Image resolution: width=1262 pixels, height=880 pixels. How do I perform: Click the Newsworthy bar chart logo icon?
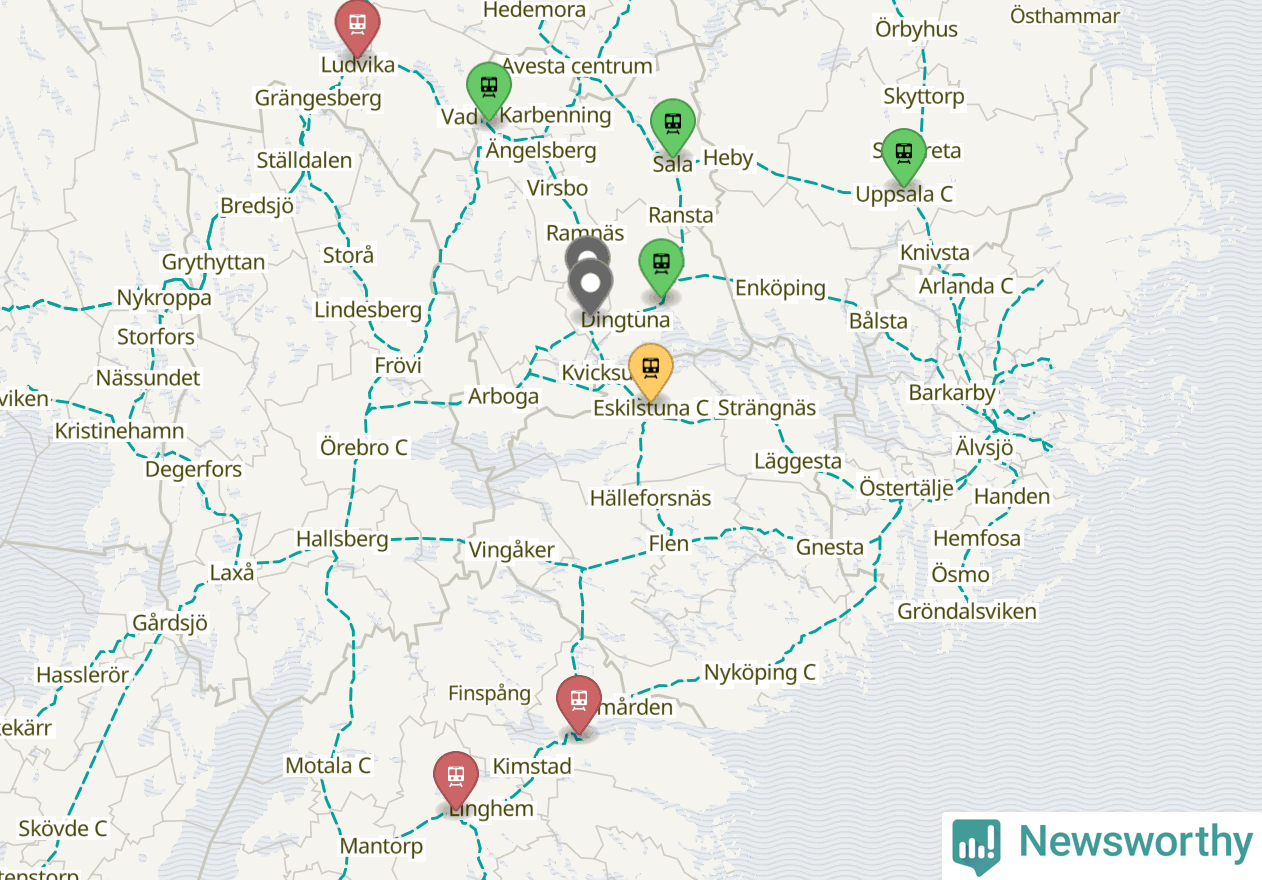click(976, 846)
